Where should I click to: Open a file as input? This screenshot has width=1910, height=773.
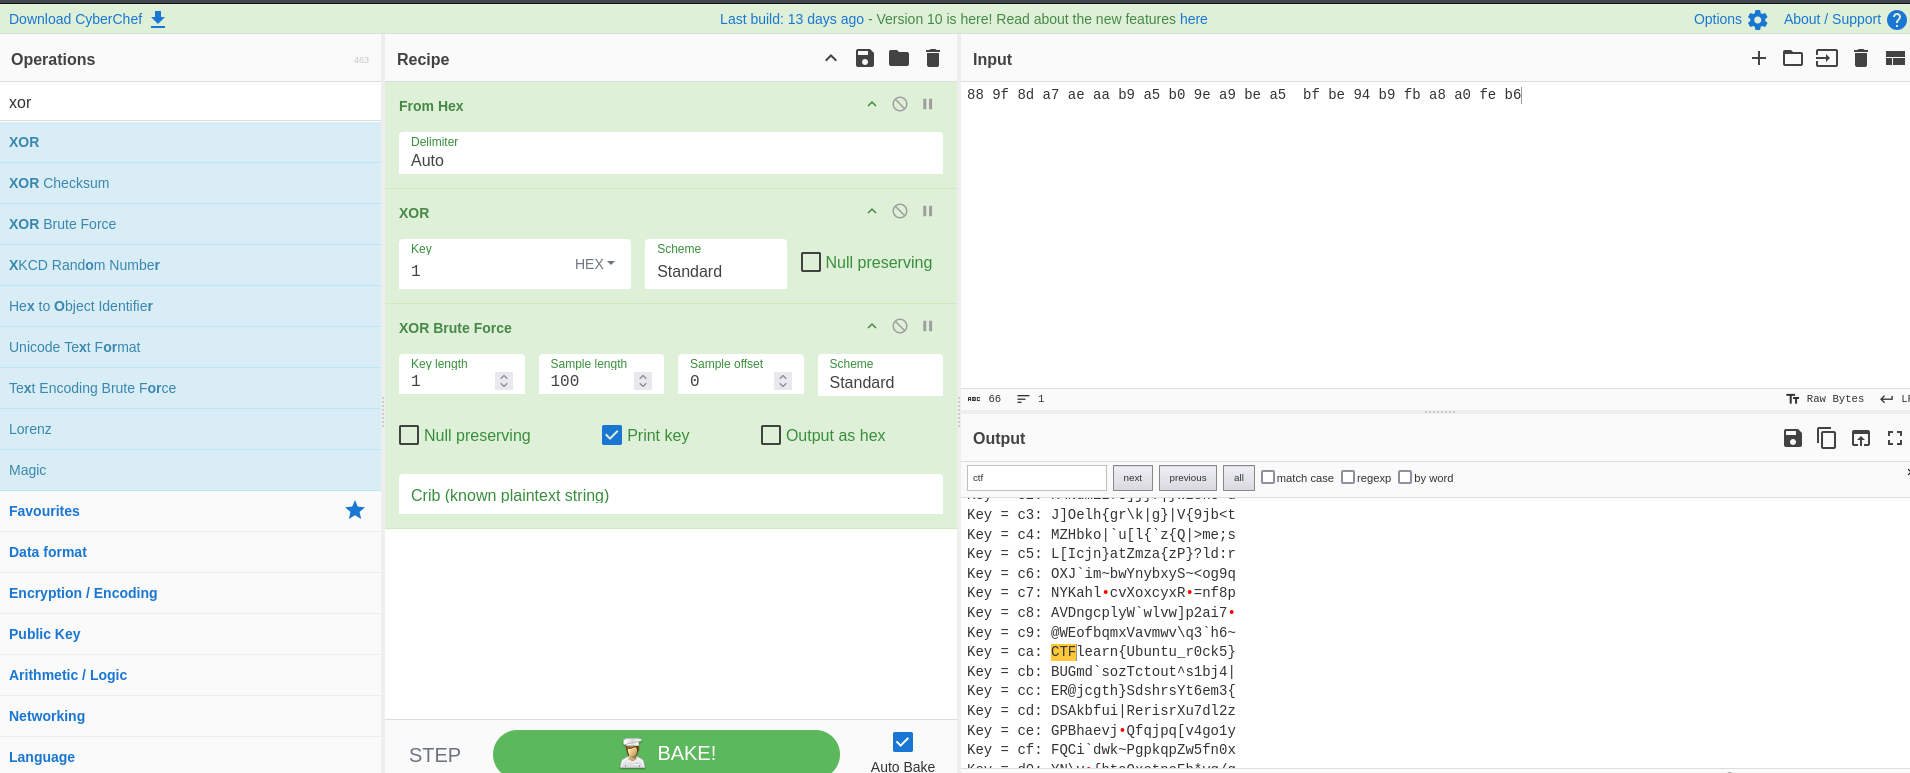[x=1827, y=59]
